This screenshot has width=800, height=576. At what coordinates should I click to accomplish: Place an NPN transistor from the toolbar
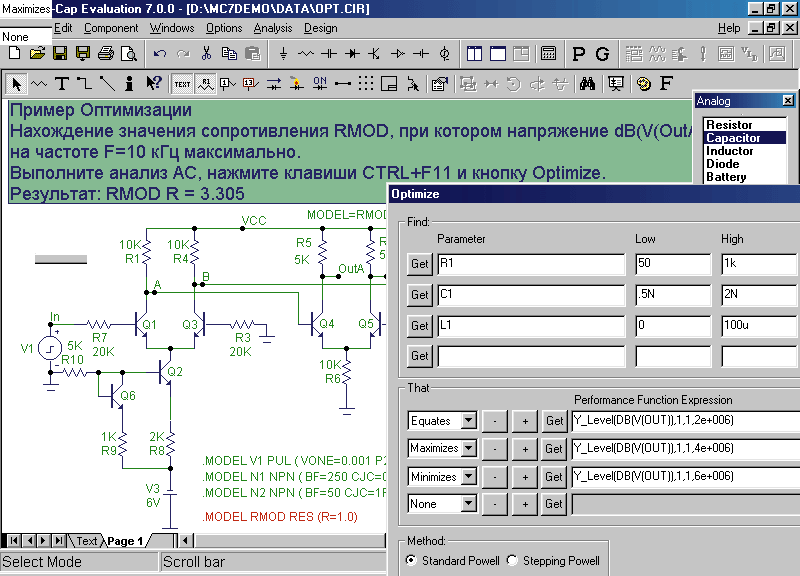375,54
